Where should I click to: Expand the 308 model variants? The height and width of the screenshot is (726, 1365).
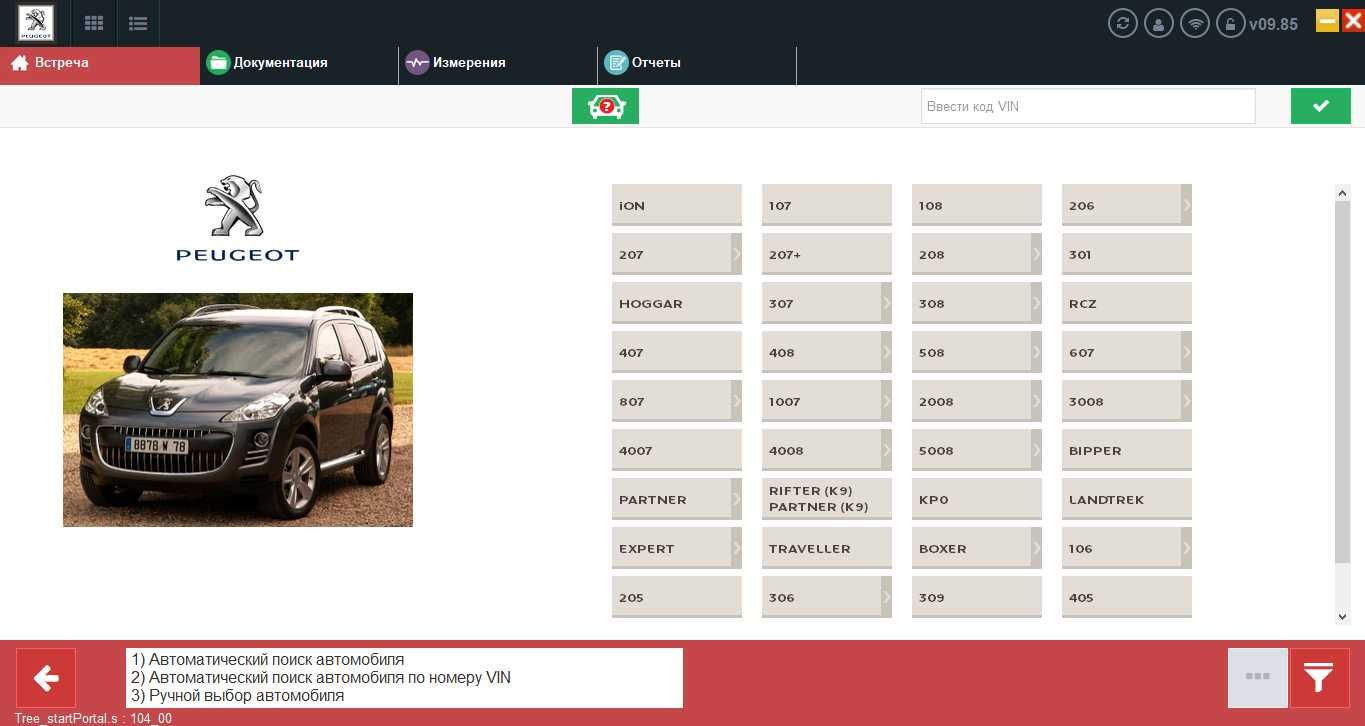[1036, 303]
